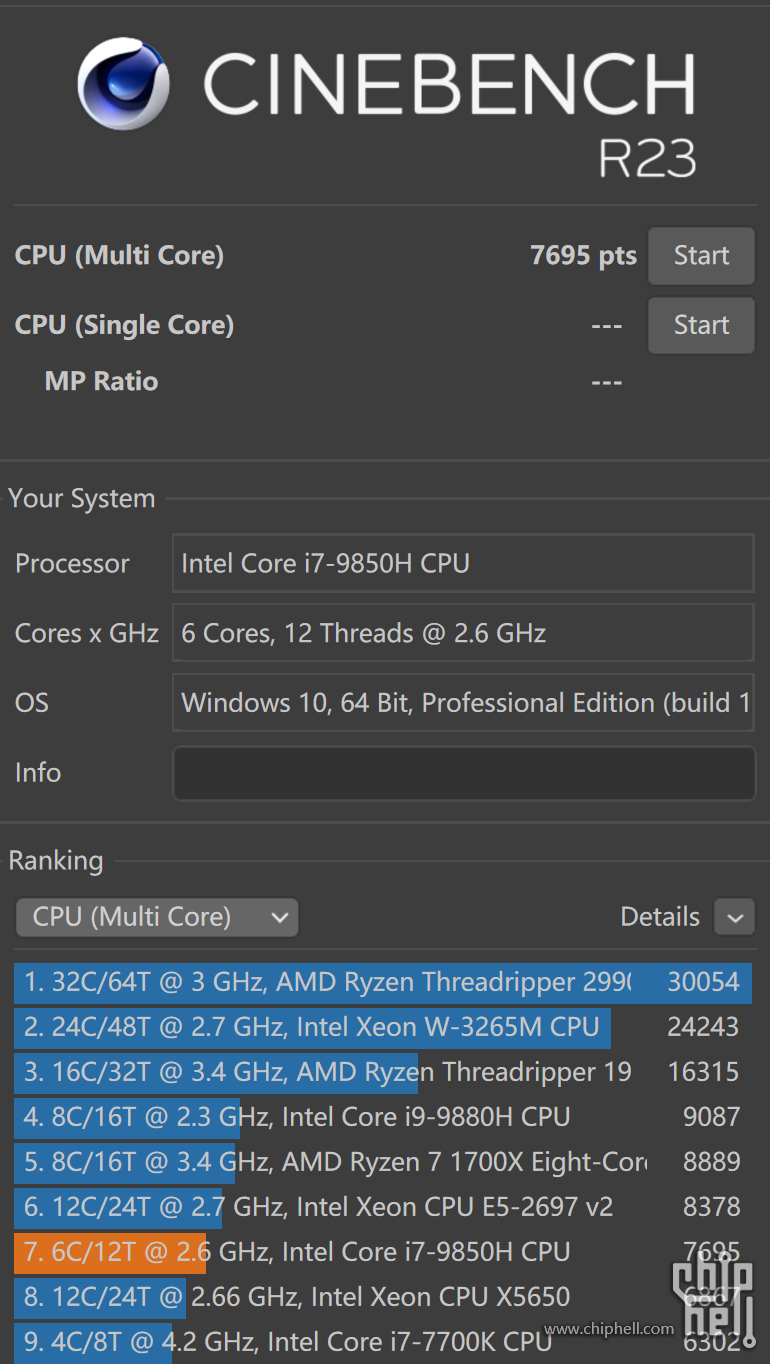Select the Xeon W-3265M ranking entry
770x1364 pixels.
point(383,1027)
